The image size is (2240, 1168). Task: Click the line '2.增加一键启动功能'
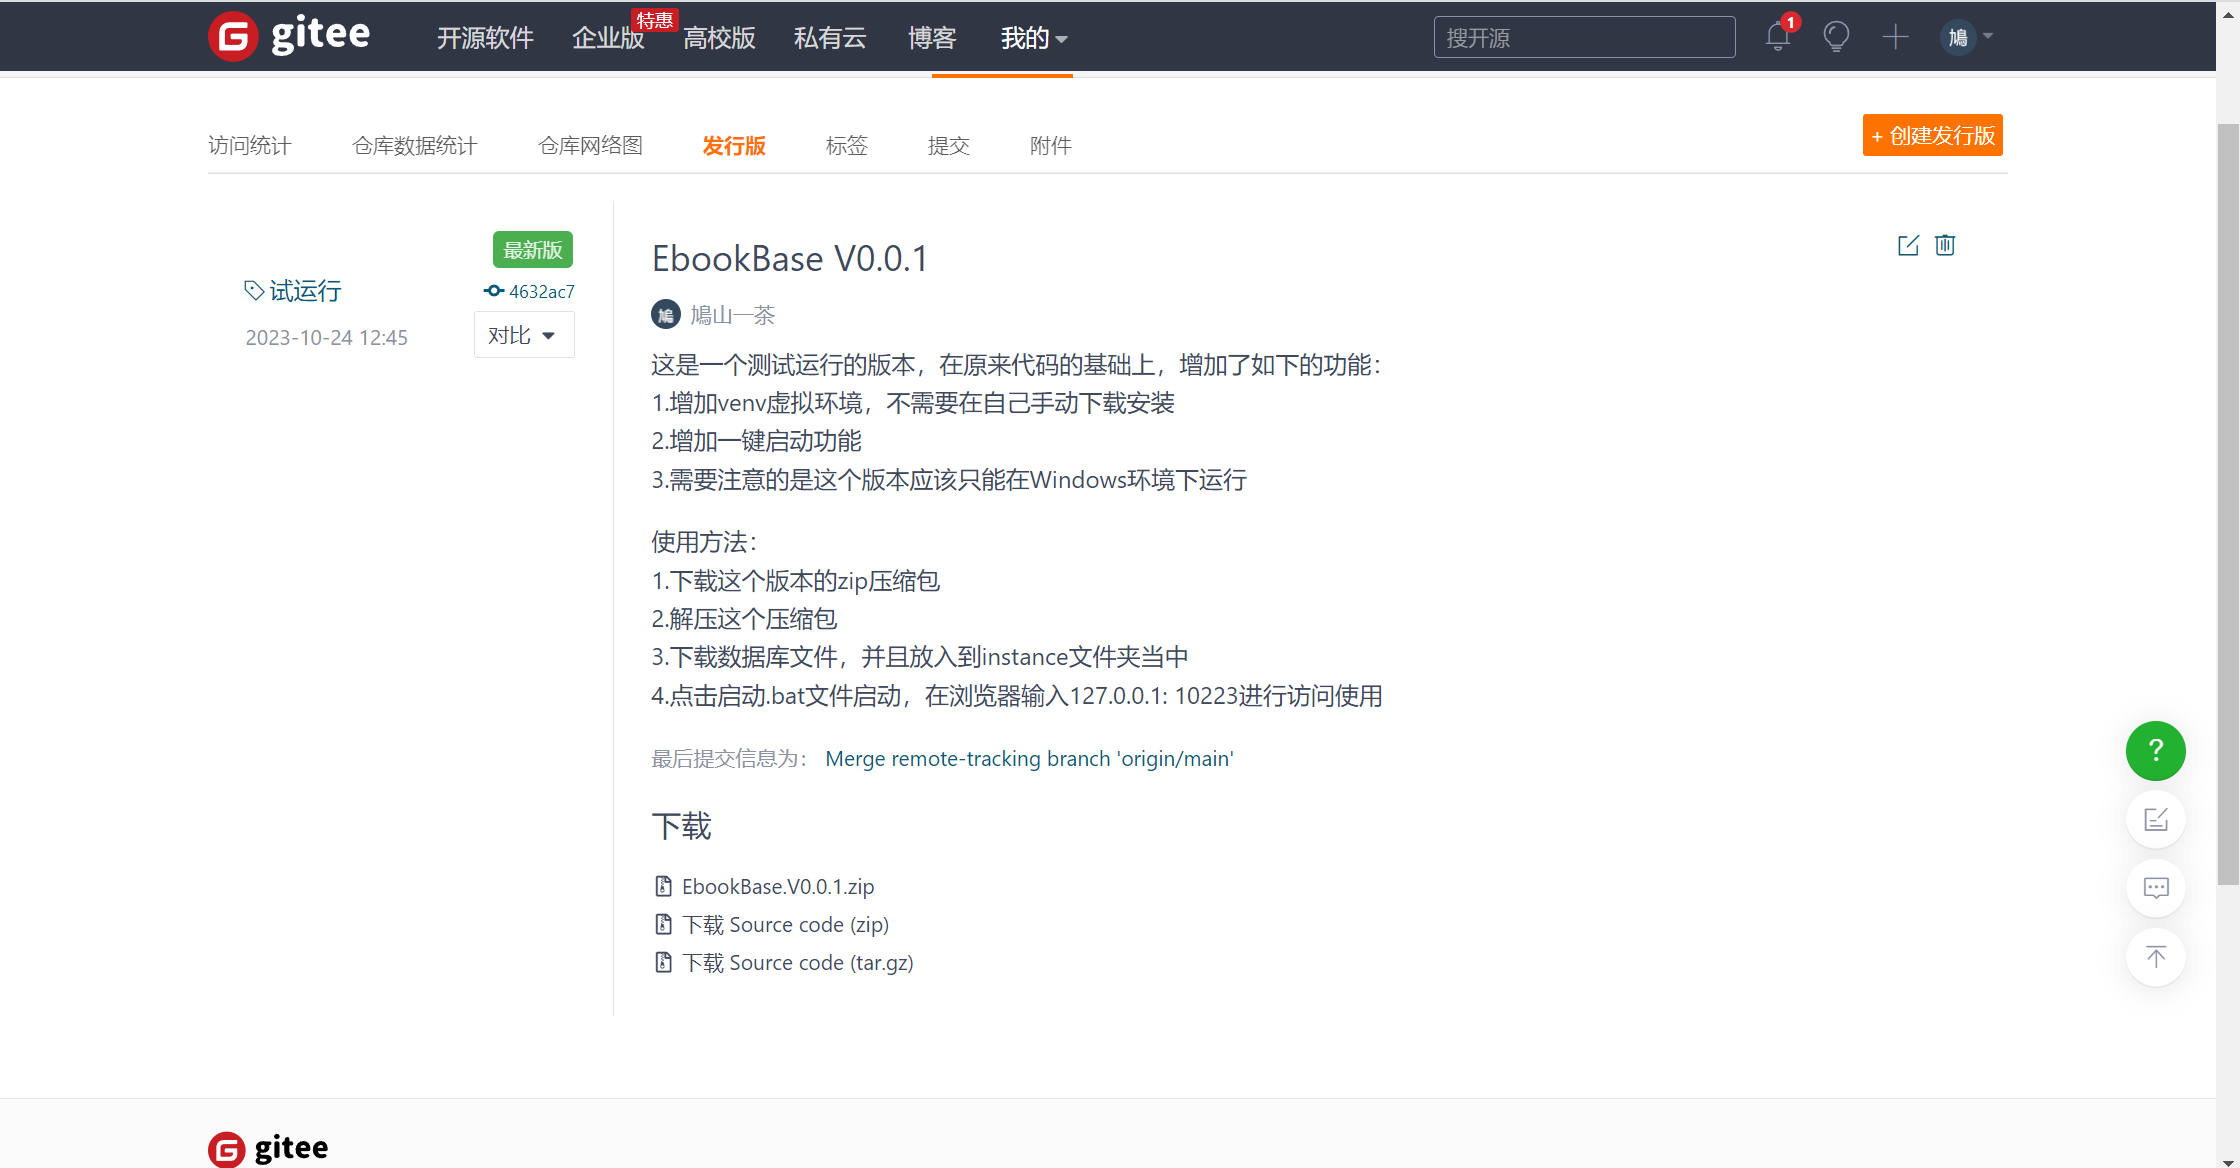(x=756, y=441)
